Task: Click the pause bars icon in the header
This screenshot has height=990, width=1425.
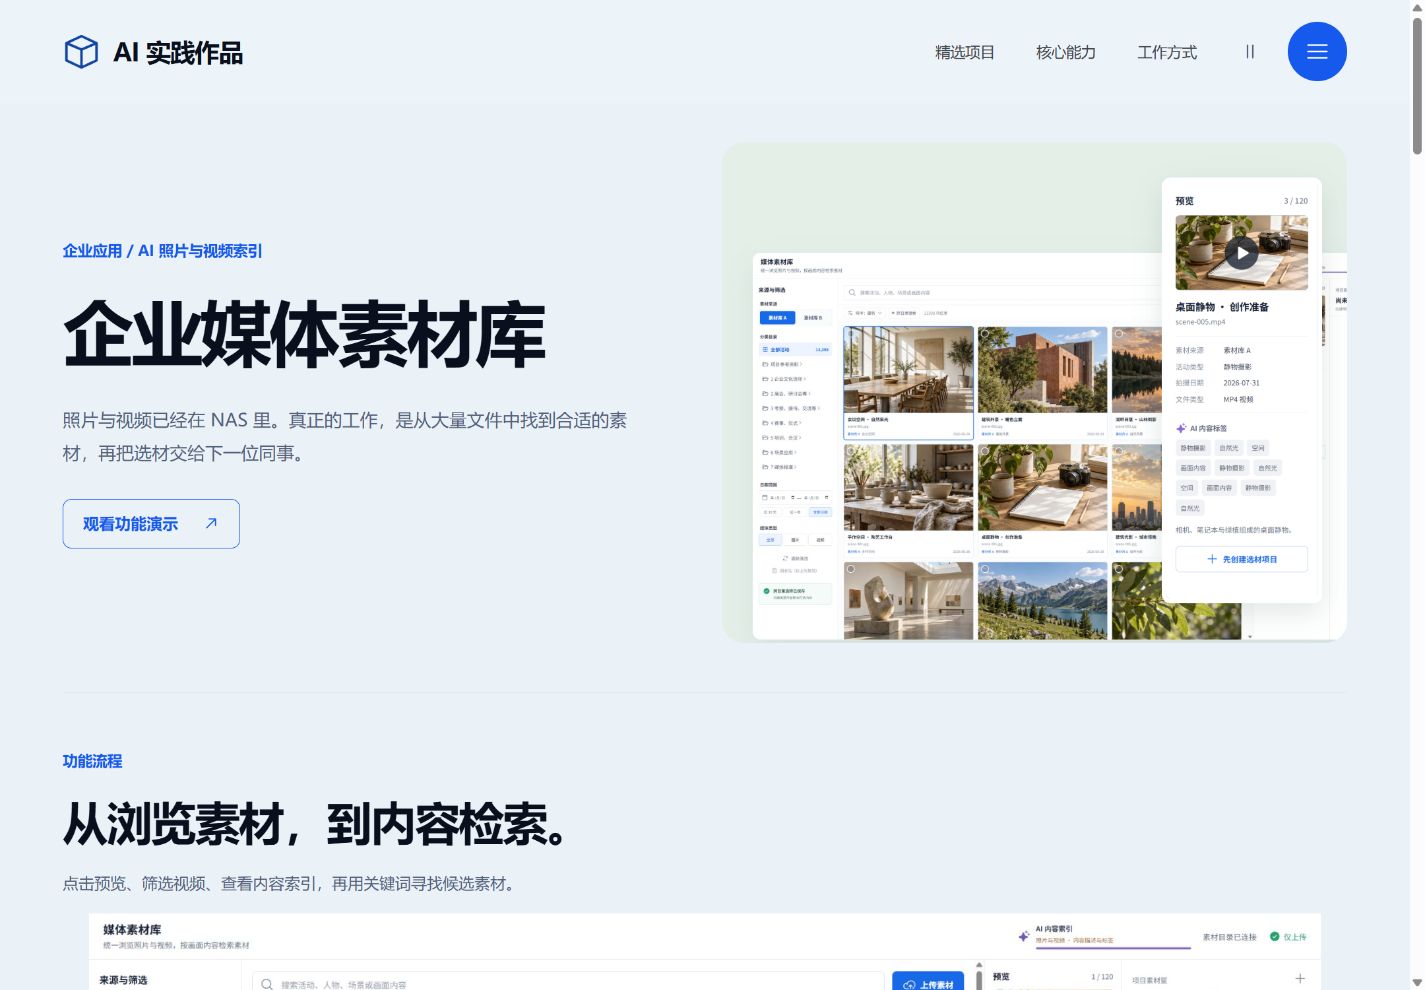Action: click(x=1250, y=51)
